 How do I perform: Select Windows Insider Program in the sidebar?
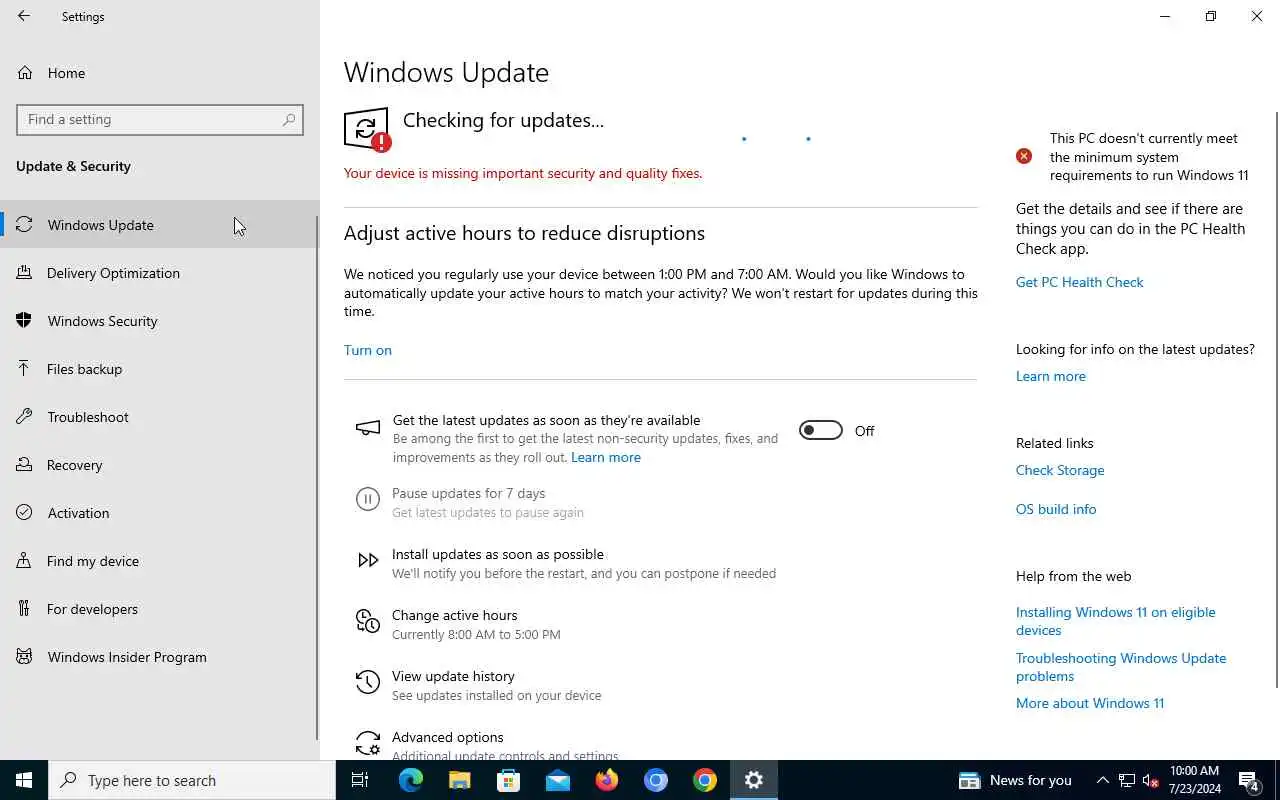point(160,657)
